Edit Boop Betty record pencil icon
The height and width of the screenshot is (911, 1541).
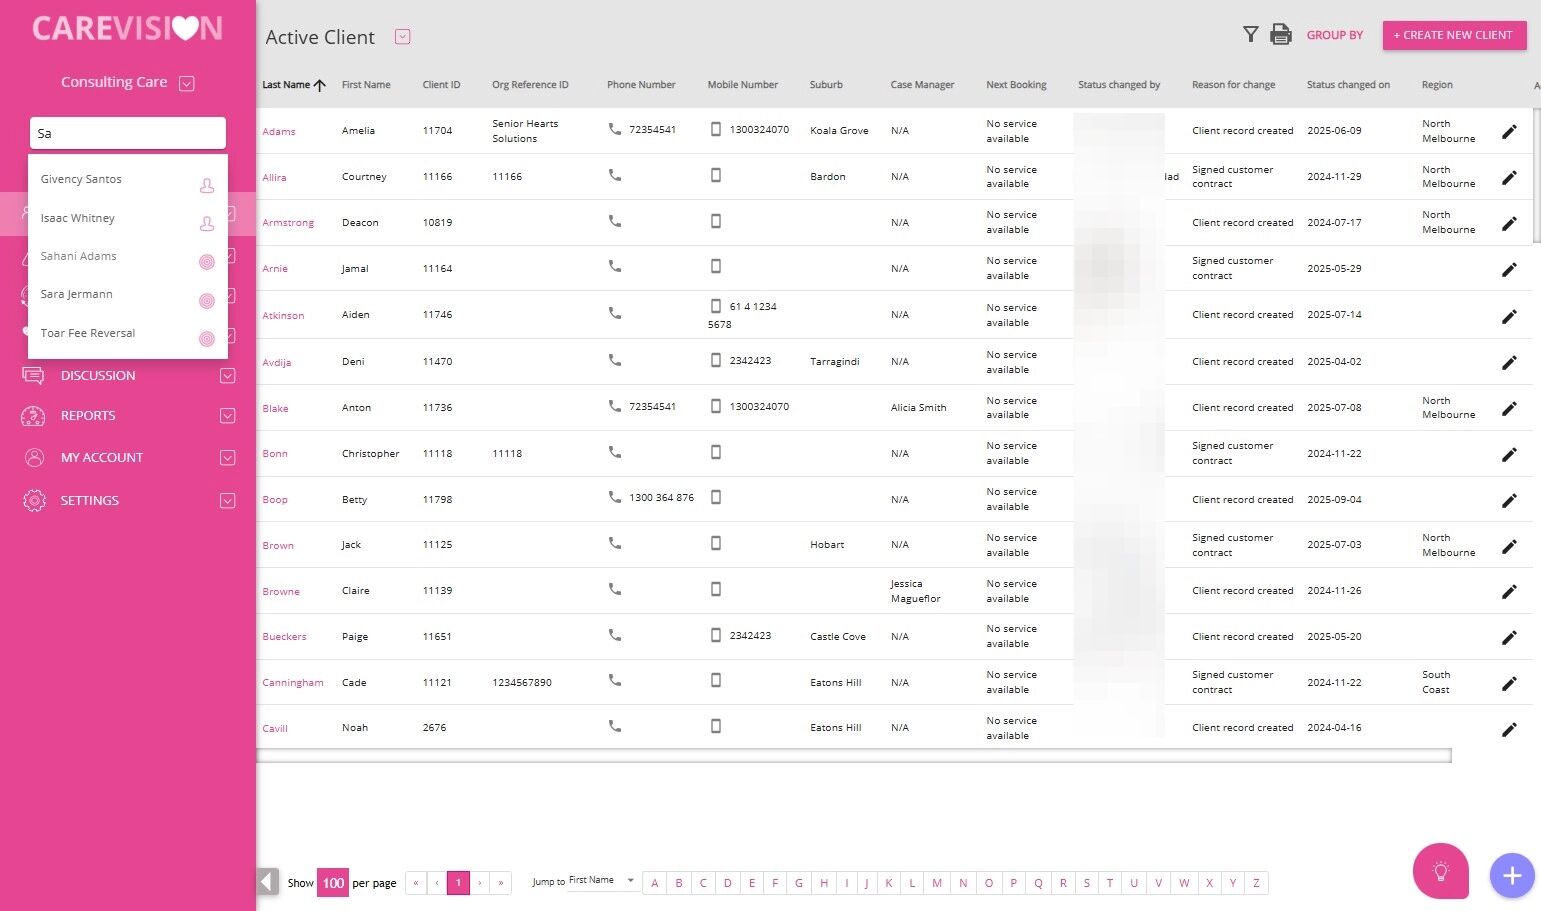click(x=1510, y=500)
